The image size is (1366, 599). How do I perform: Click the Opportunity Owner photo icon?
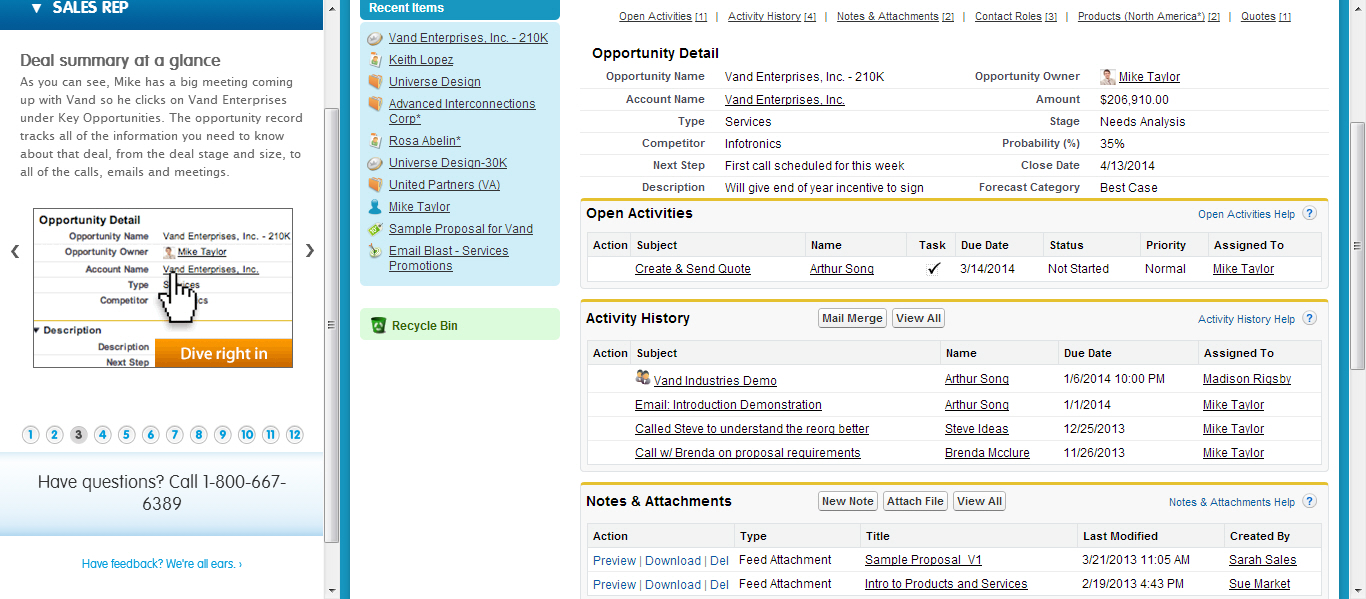pos(1108,77)
